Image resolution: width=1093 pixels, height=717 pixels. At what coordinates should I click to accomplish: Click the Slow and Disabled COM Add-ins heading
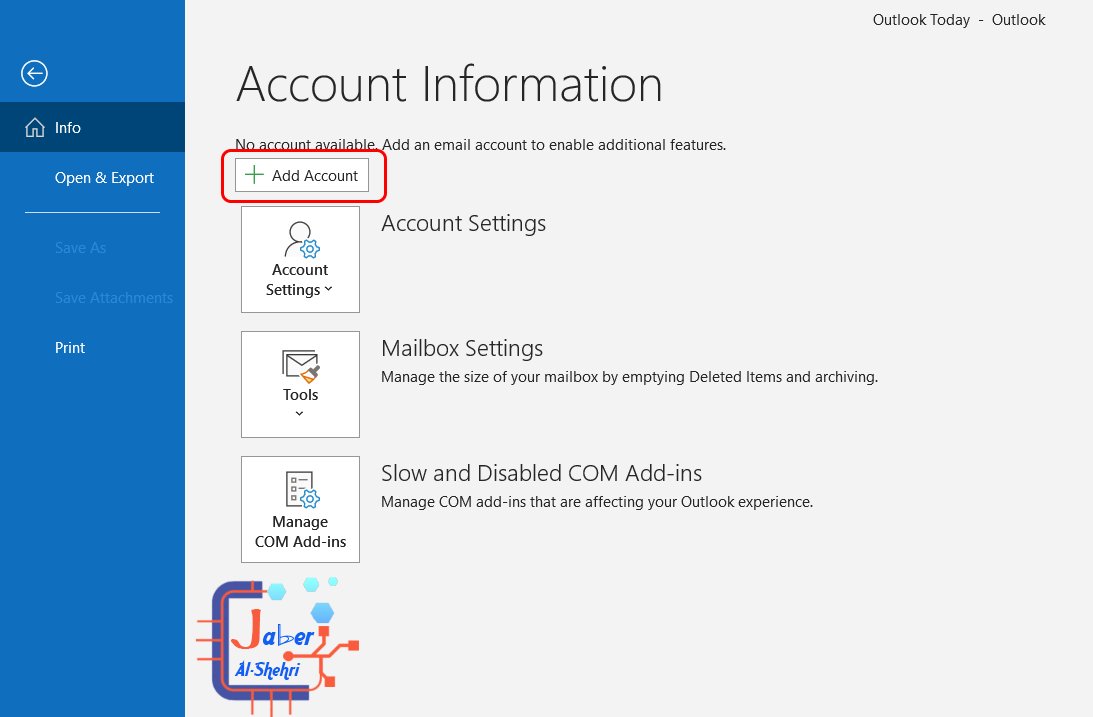[x=542, y=473]
